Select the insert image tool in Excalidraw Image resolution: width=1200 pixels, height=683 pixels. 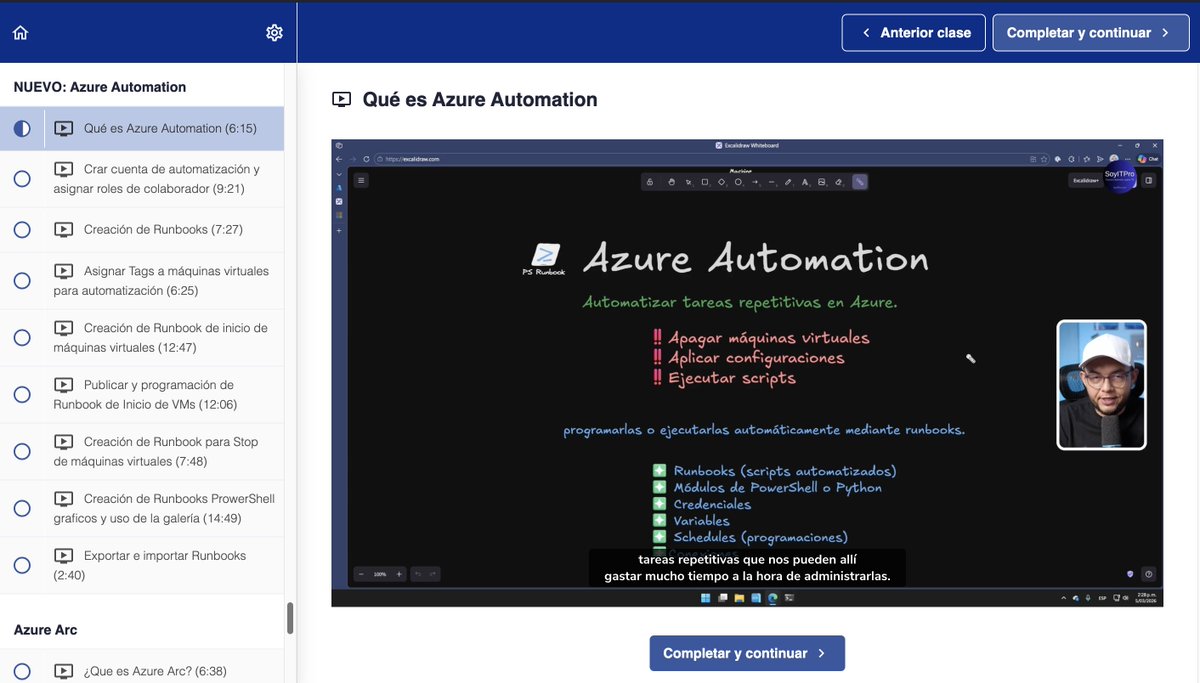tap(821, 182)
